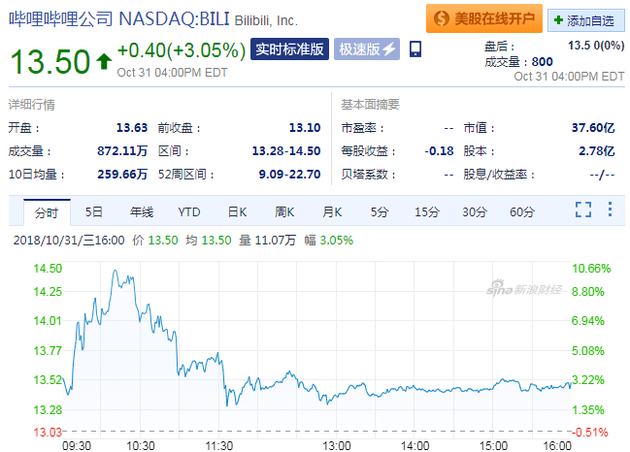630x452 pixels.
Task: Click the 13:00 time axis label
Action: [x=337, y=446]
